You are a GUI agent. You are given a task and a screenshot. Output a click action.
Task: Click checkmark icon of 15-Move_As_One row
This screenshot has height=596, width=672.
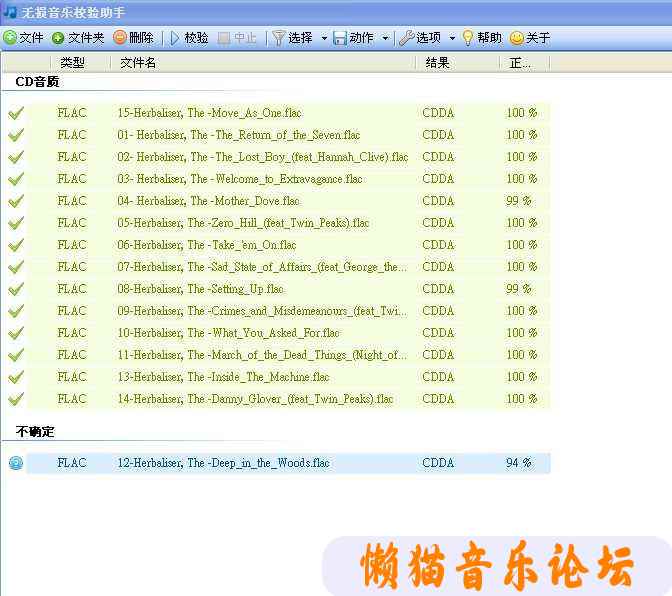(16, 113)
